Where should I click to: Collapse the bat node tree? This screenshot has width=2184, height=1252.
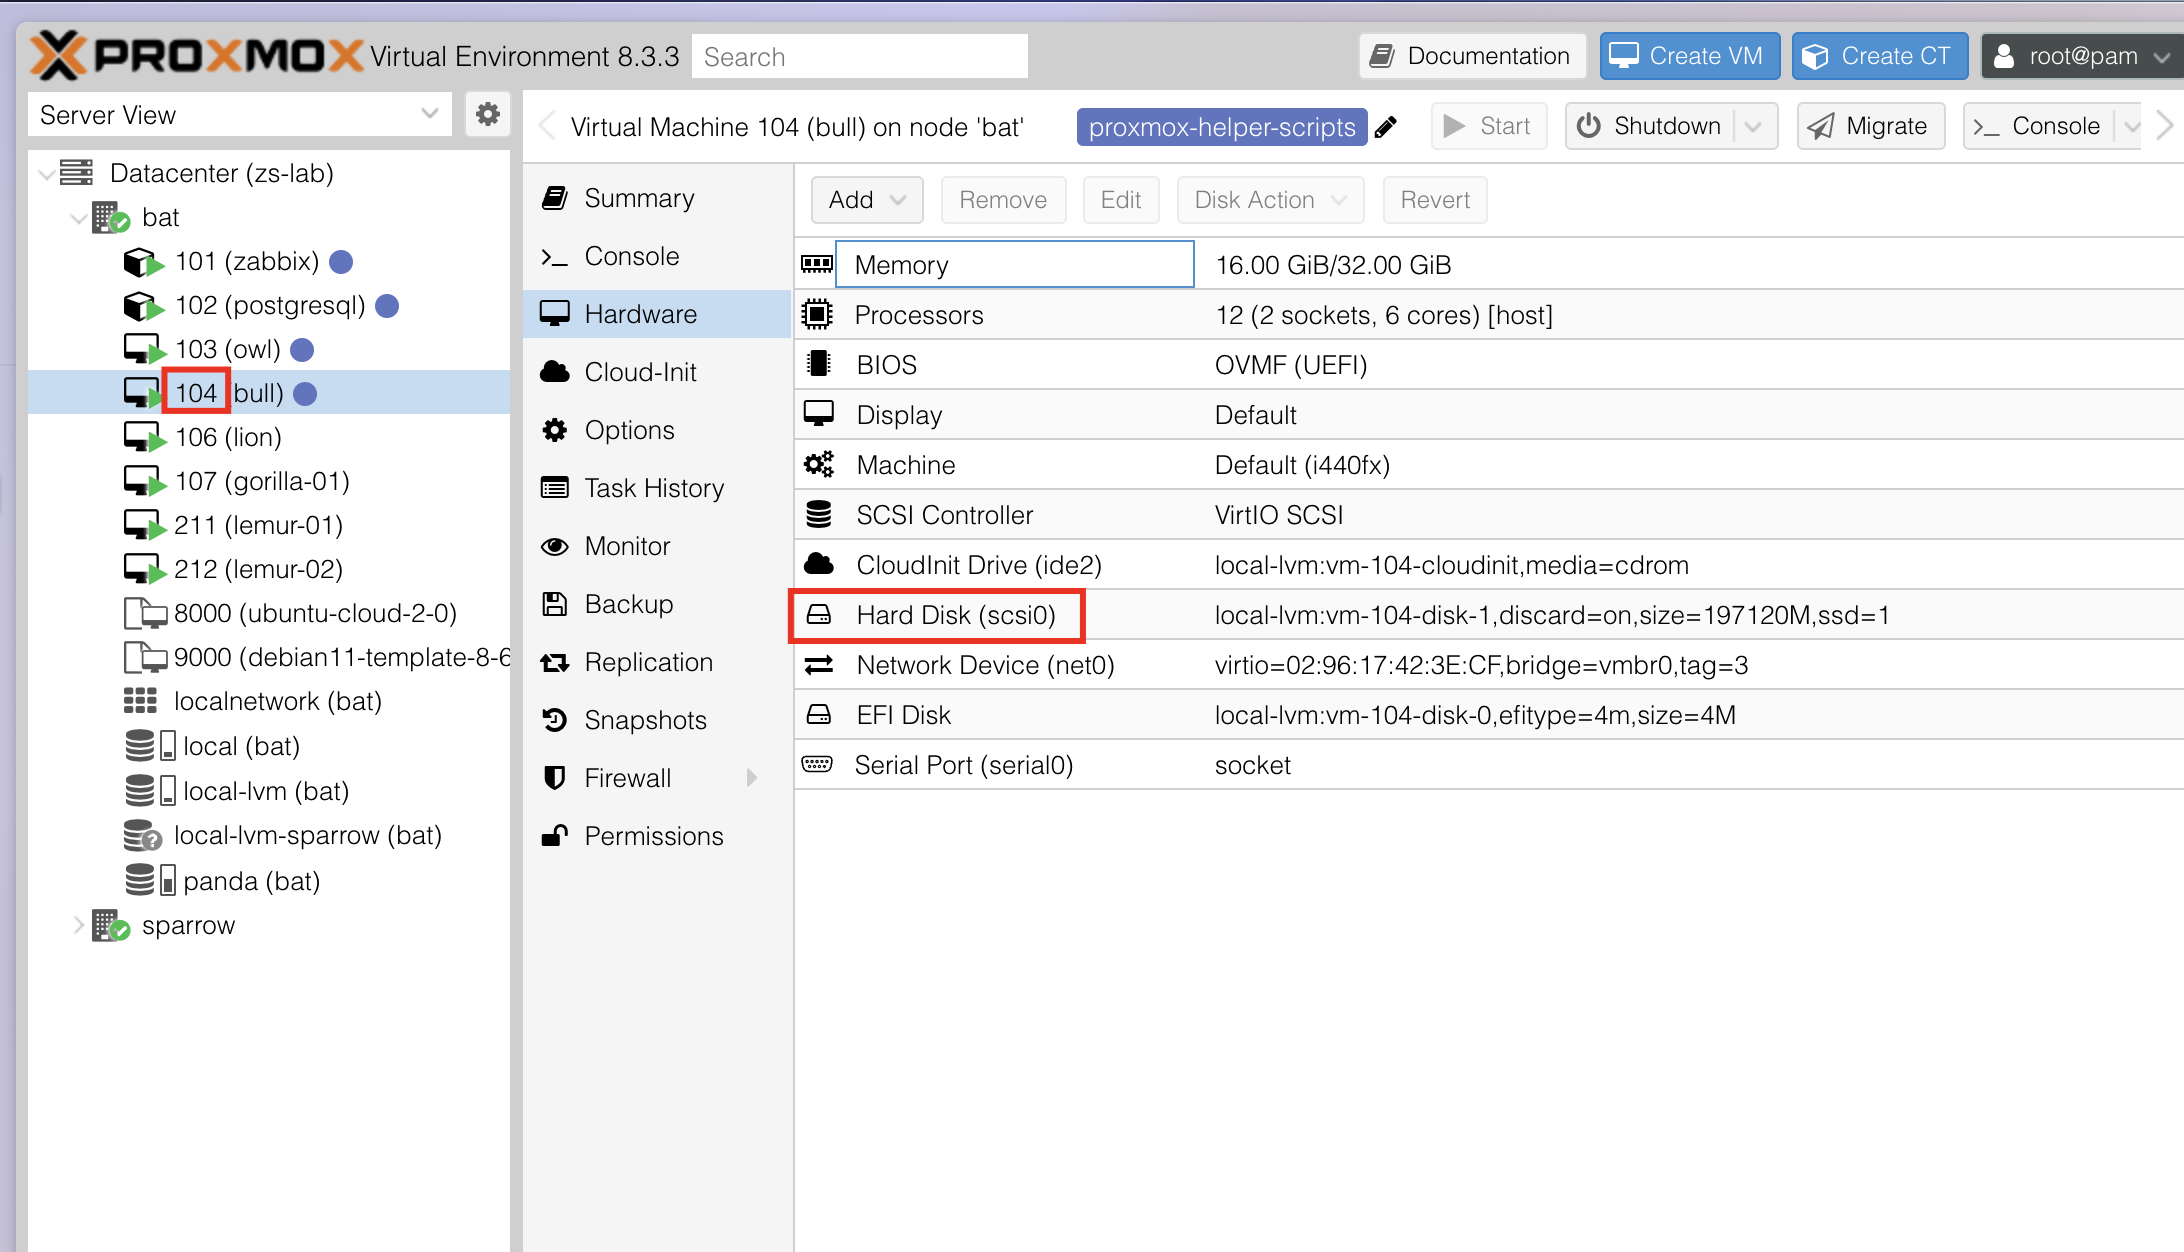point(78,218)
